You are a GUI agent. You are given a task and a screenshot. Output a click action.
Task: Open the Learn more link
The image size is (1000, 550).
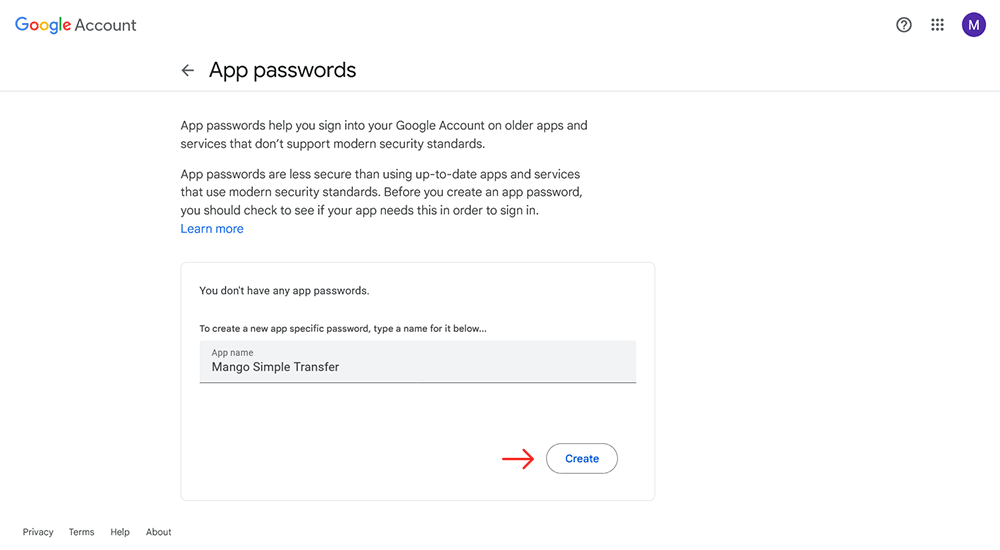click(x=212, y=228)
